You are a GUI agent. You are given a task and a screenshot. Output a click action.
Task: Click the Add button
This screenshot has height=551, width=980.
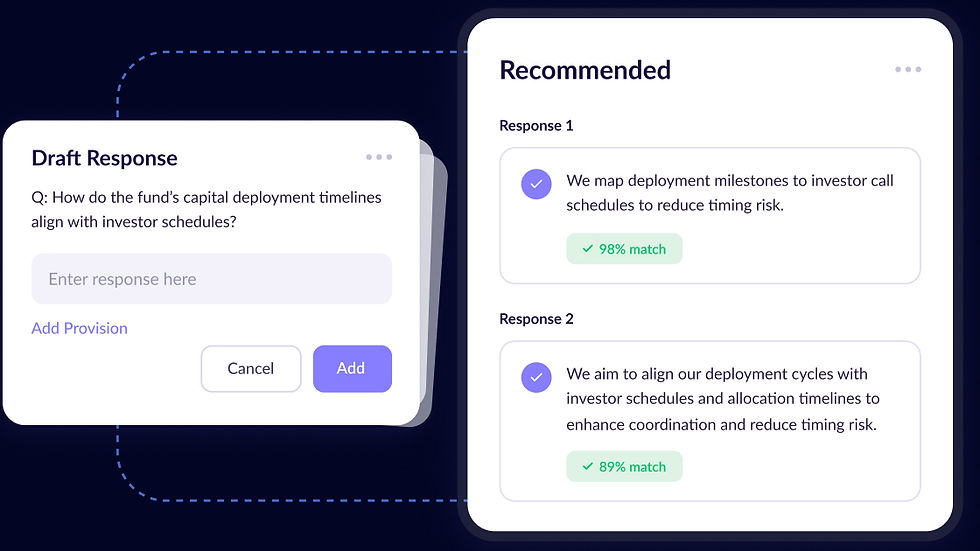(x=352, y=369)
